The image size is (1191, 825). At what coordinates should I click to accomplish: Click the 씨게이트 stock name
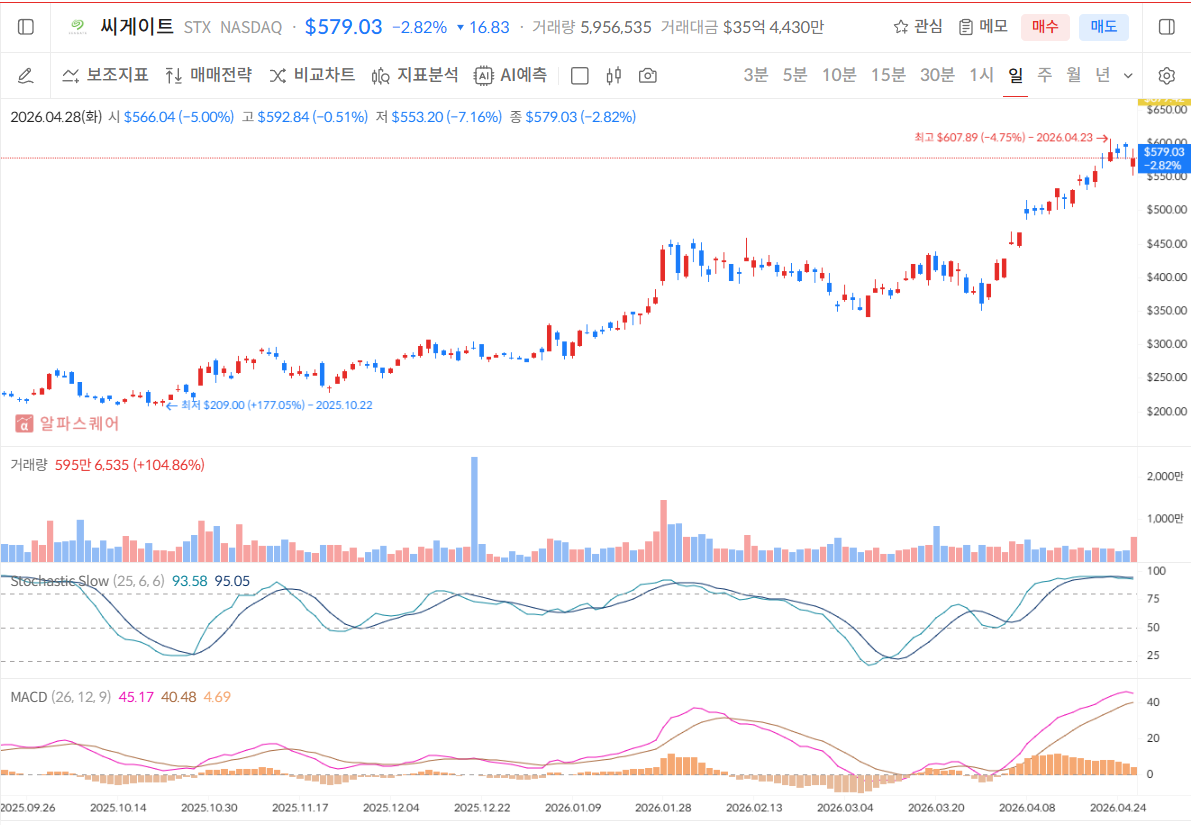pyautogui.click(x=137, y=27)
